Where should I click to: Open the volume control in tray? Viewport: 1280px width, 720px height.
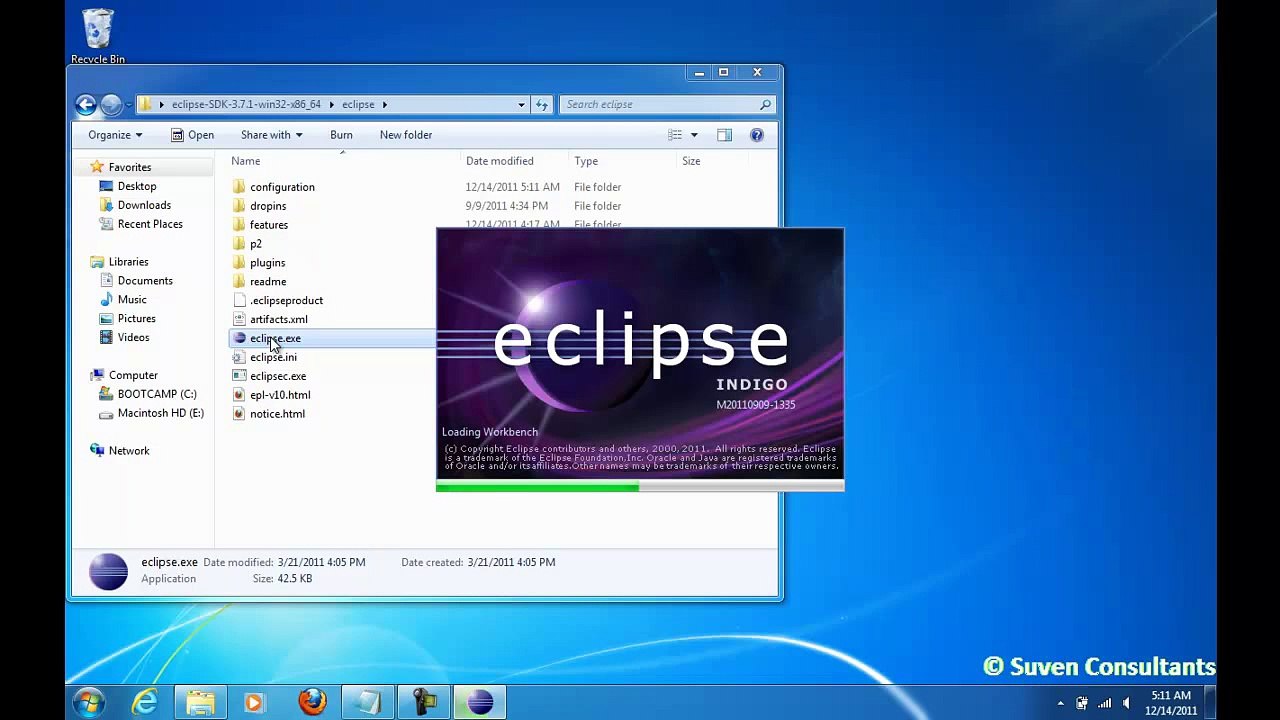pyautogui.click(x=1126, y=703)
